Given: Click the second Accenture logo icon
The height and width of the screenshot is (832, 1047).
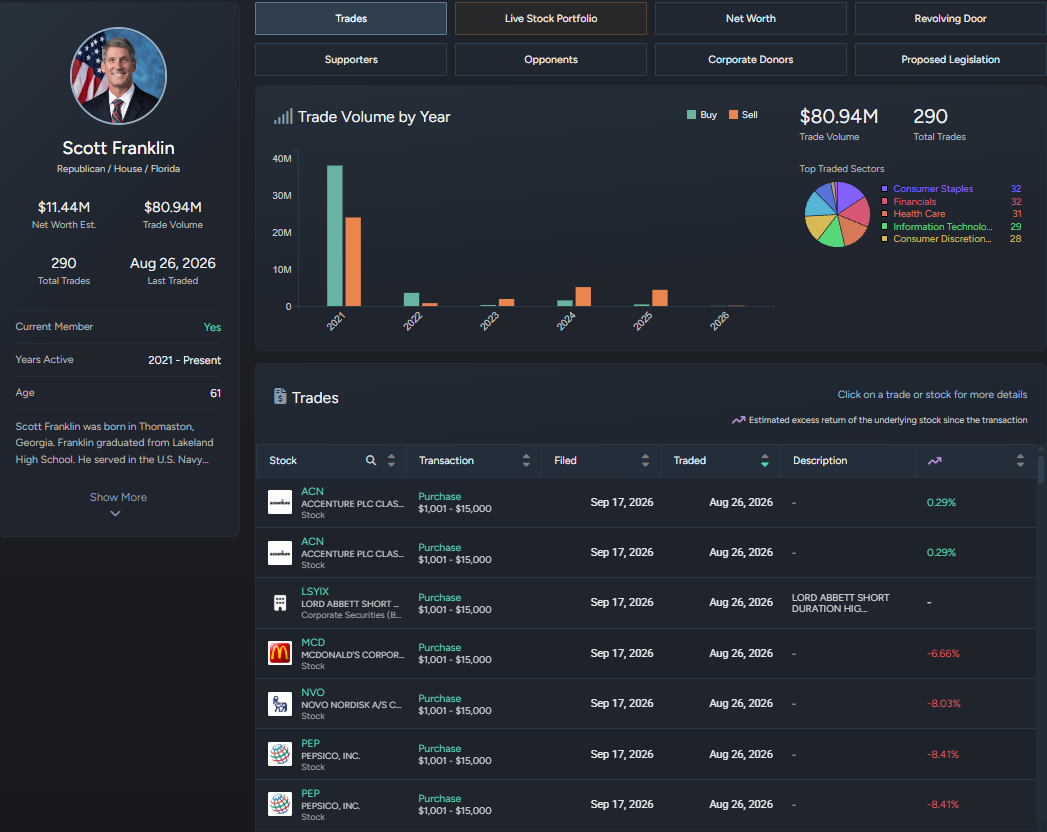Looking at the screenshot, I should click(x=280, y=553).
